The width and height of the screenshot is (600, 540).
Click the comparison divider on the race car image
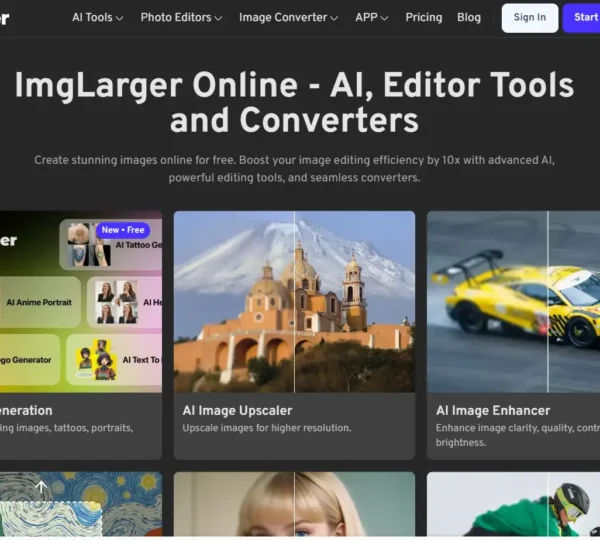(548, 302)
